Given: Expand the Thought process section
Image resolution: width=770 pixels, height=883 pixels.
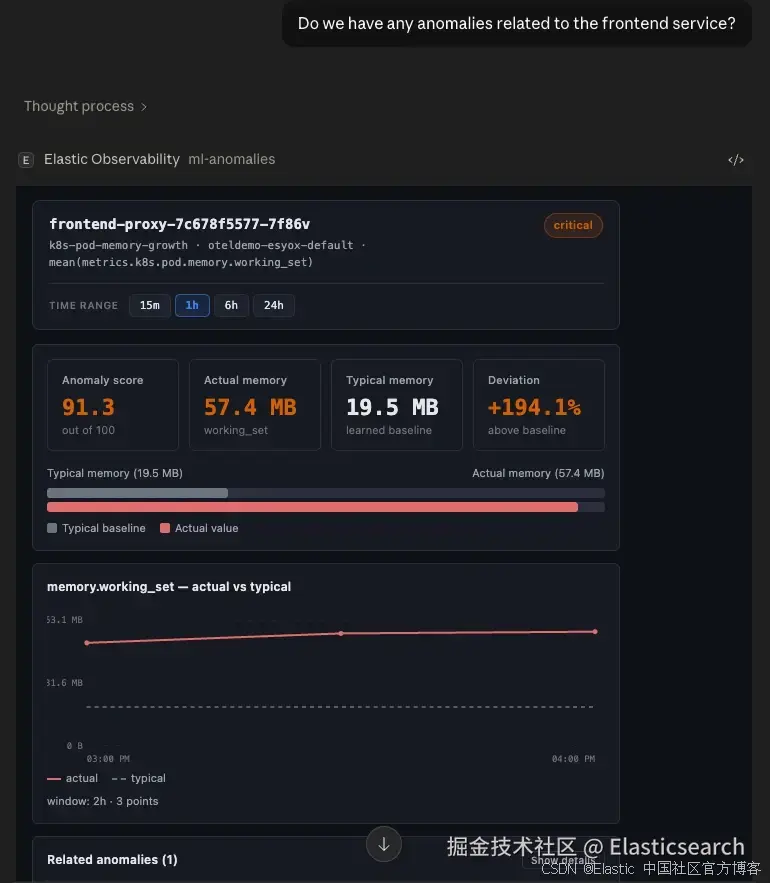Looking at the screenshot, I should (85, 106).
